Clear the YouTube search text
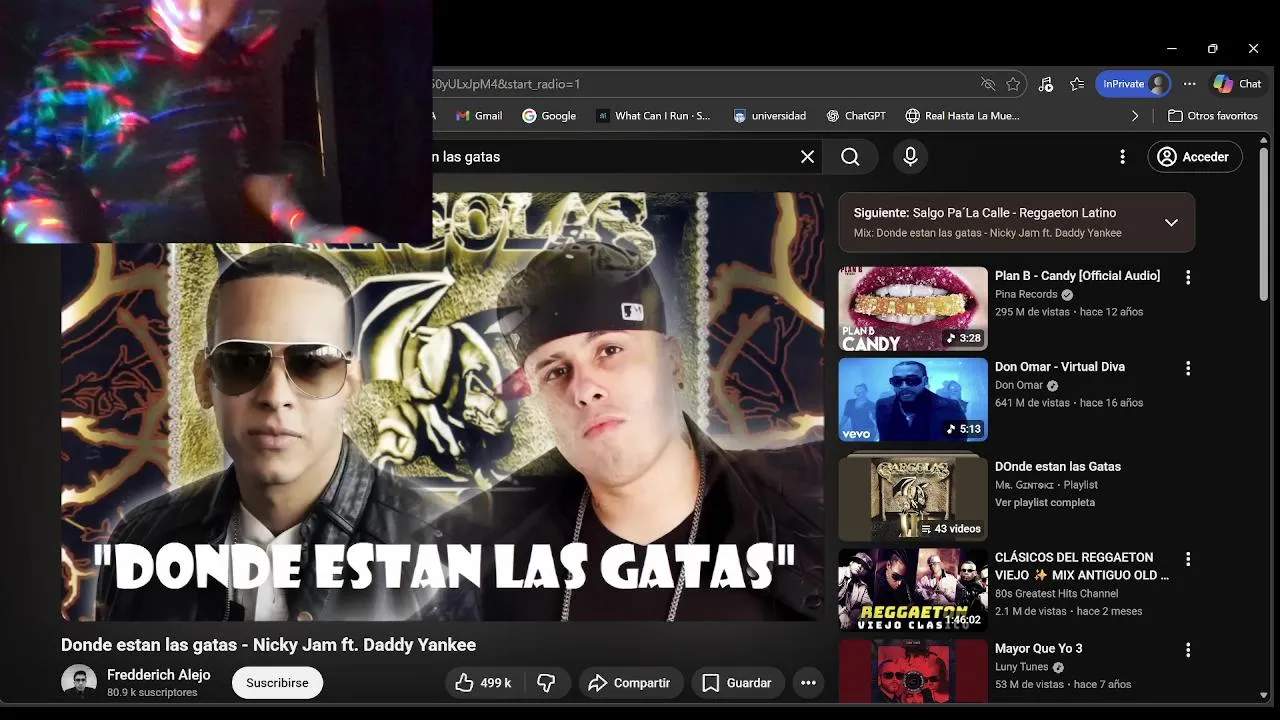This screenshot has width=1280, height=720. pos(808,156)
